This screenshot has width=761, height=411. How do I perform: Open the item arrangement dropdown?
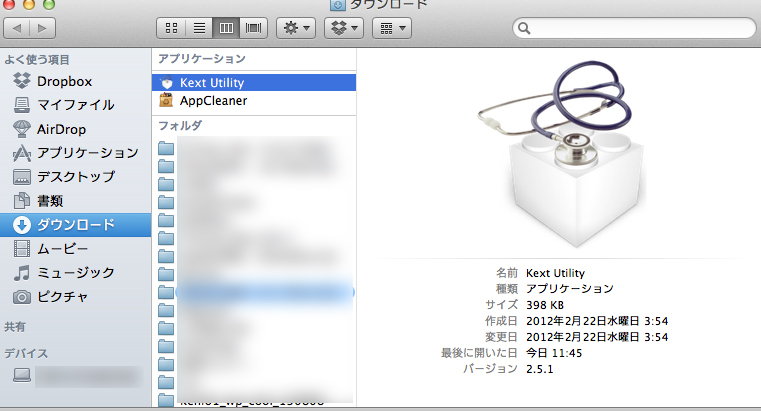[392, 28]
